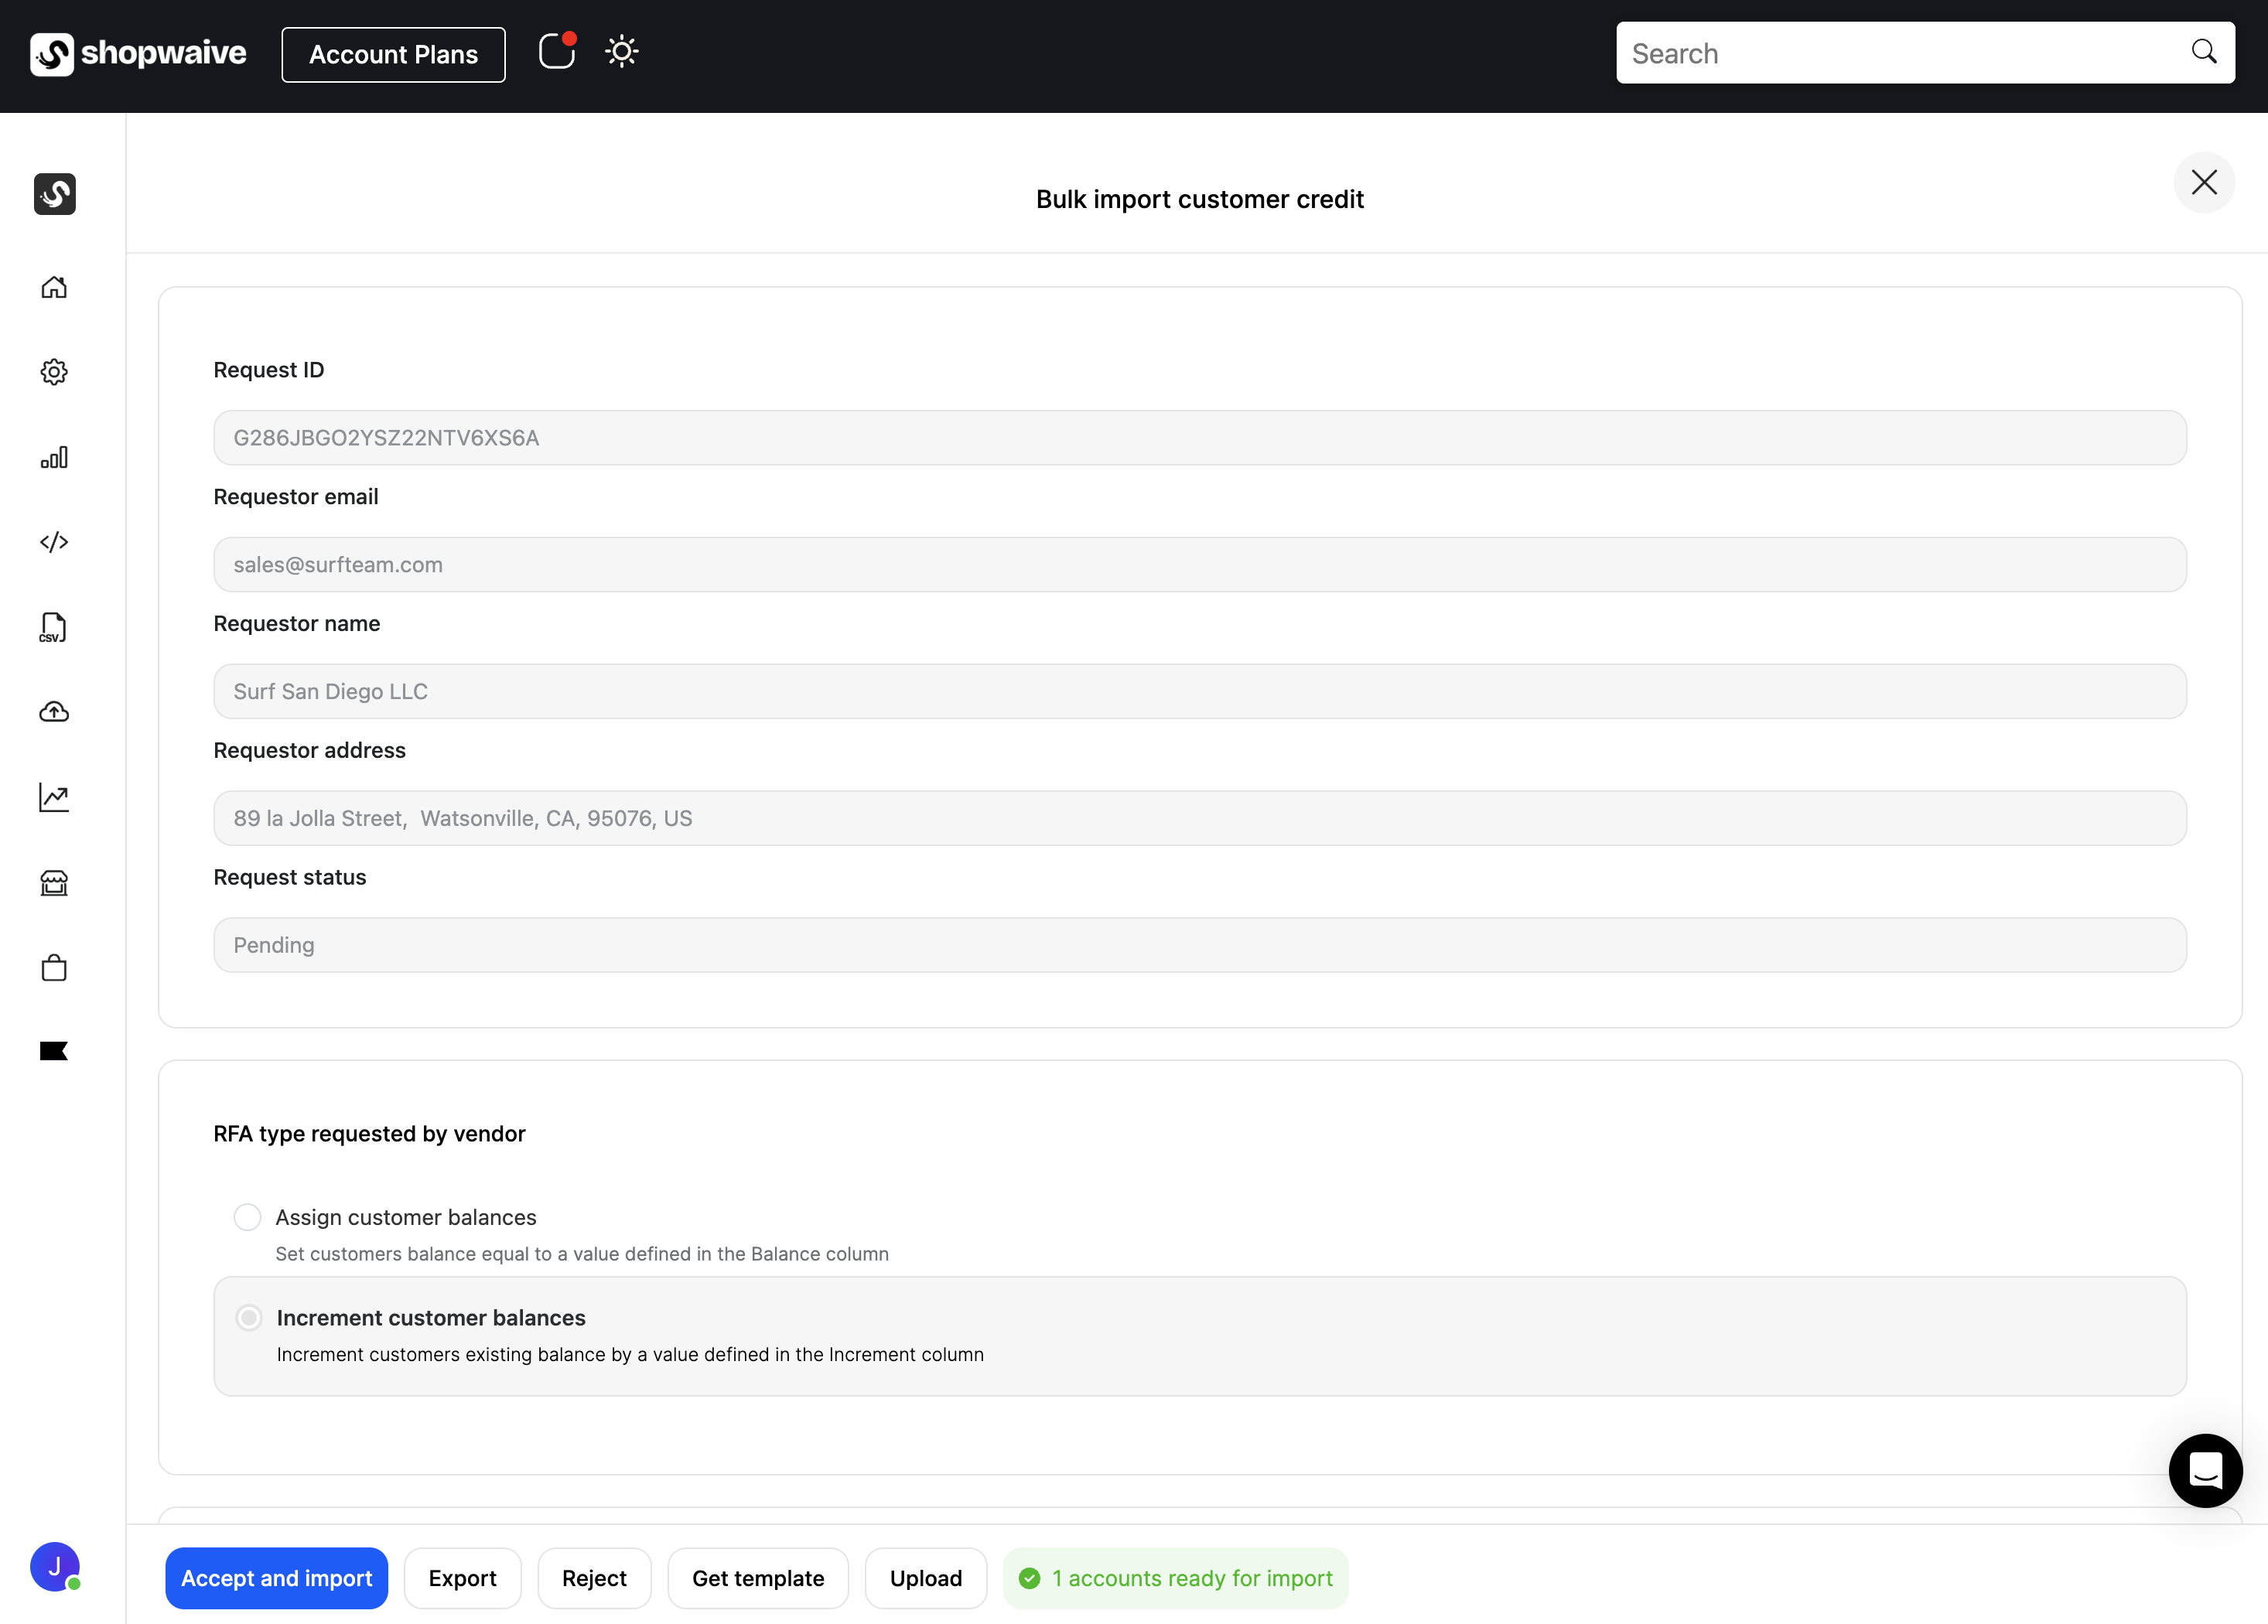Select Increment customer balances radio option
The width and height of the screenshot is (2268, 1624).
coord(249,1317)
